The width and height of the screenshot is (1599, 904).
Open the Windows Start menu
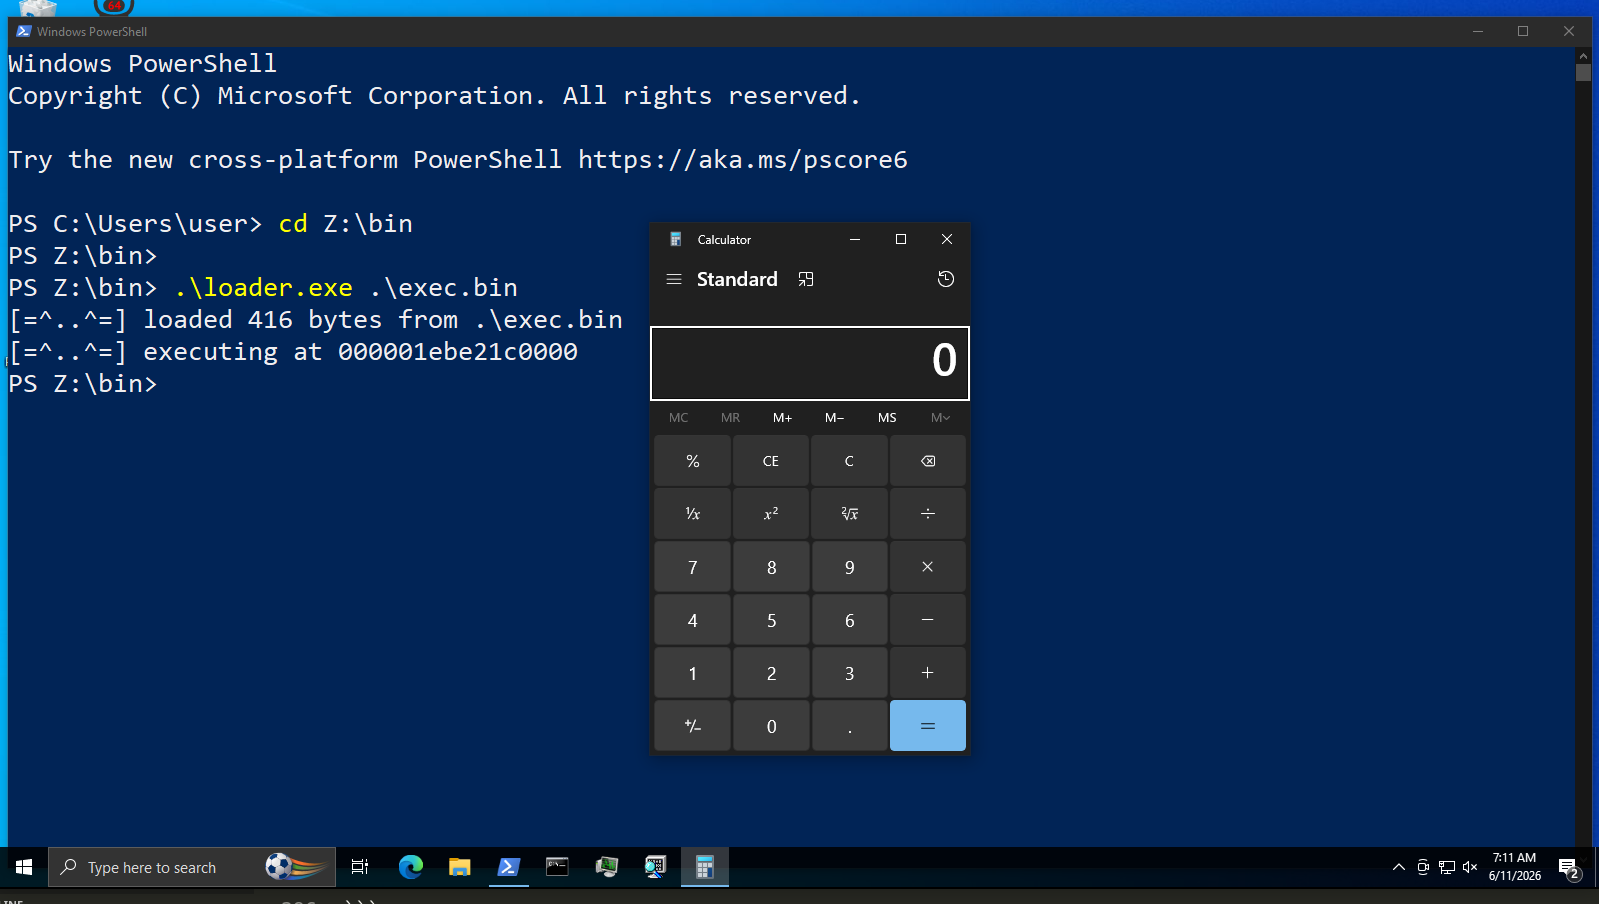pos(24,867)
